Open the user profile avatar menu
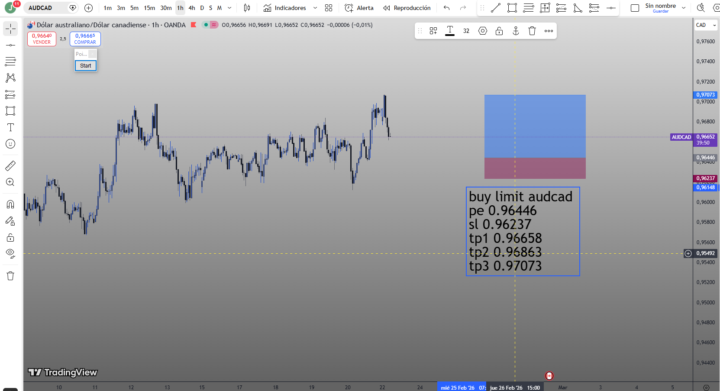The width and height of the screenshot is (720, 391). pyautogui.click(x=11, y=7)
